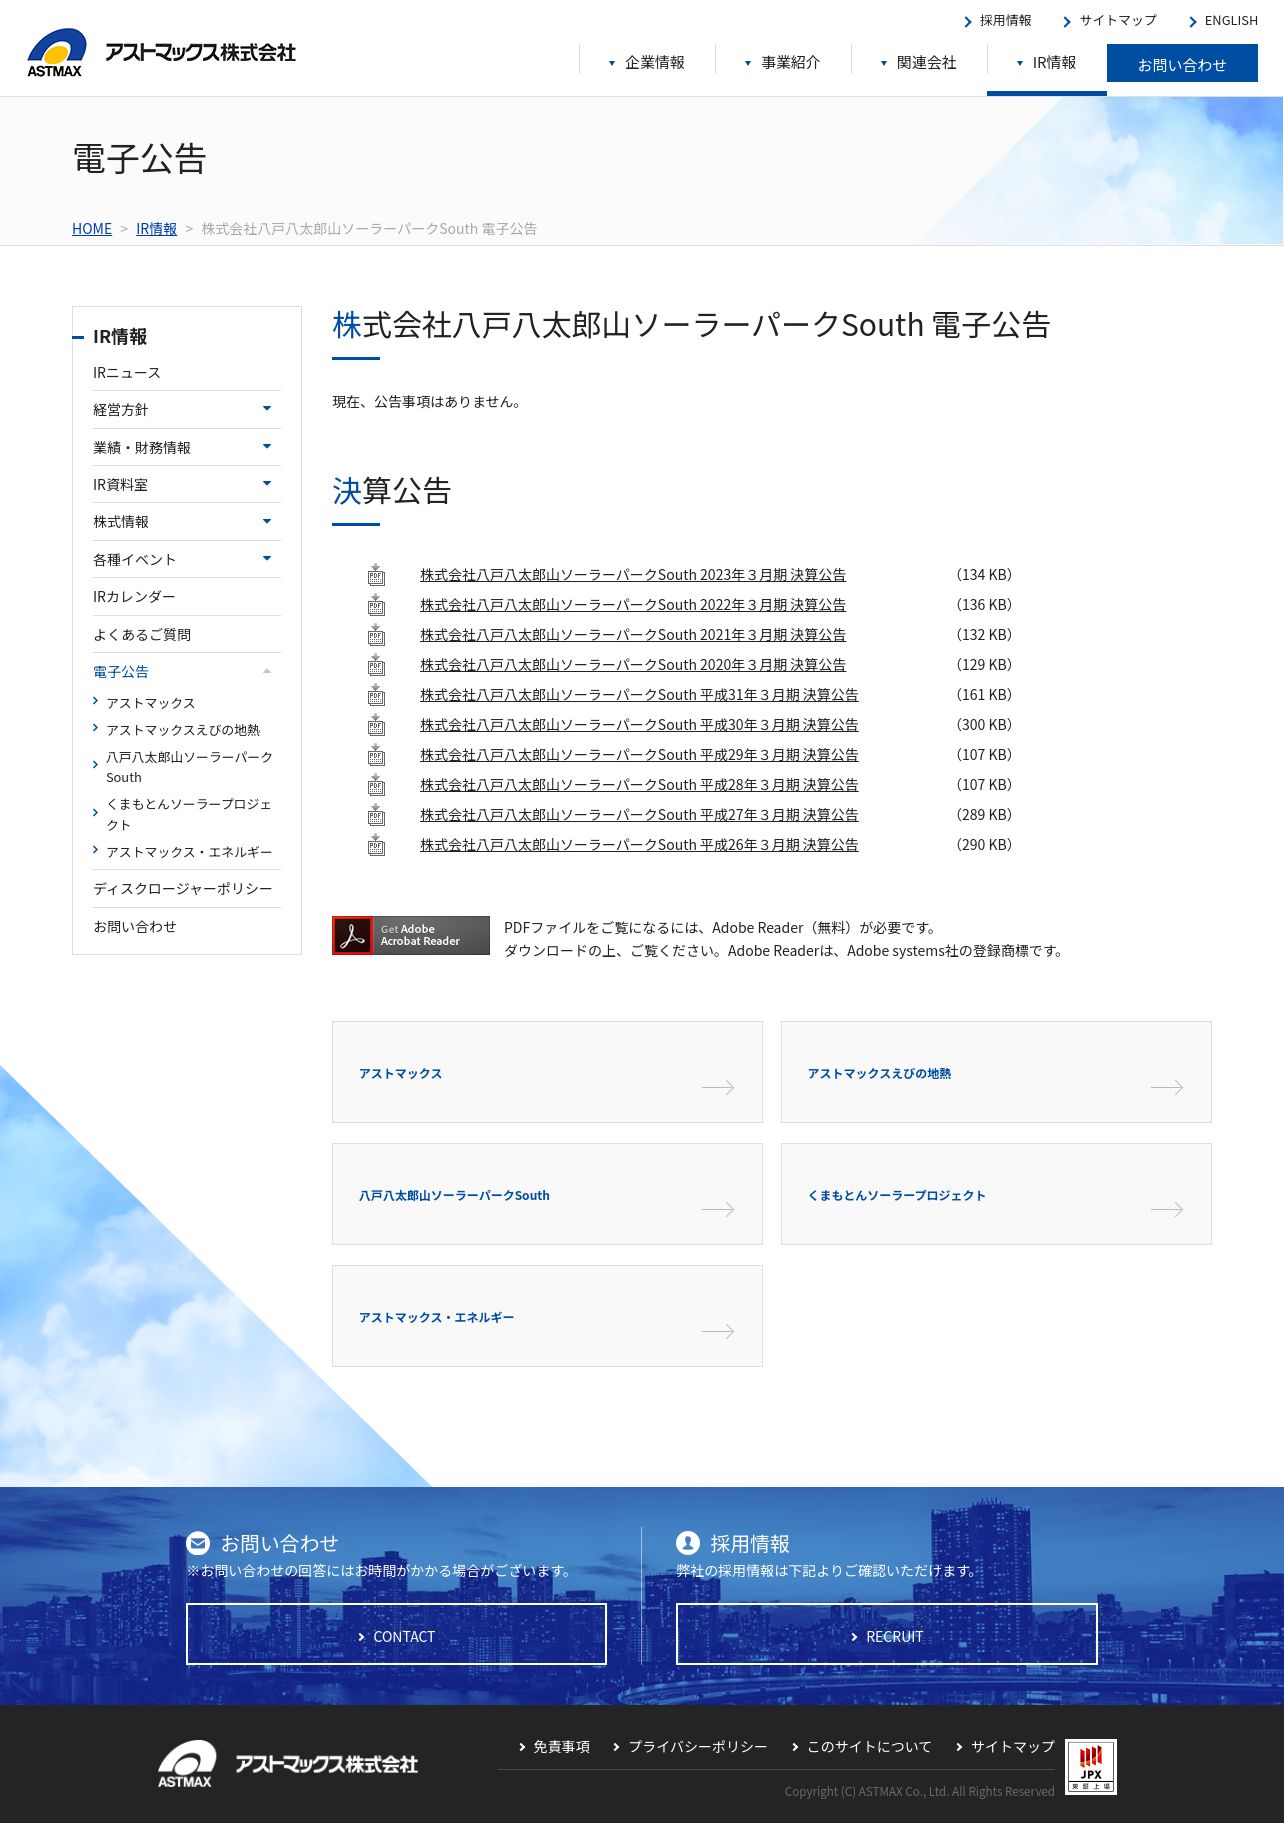Open the 事業紹介 dropdown menu
The image size is (1284, 1823).
[x=783, y=63]
